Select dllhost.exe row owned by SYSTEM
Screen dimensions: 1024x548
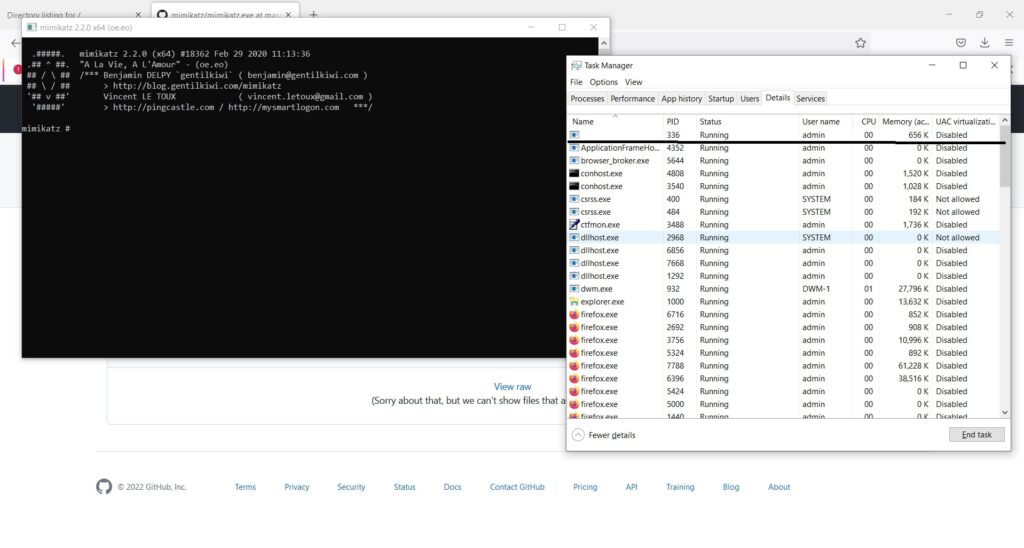point(784,238)
